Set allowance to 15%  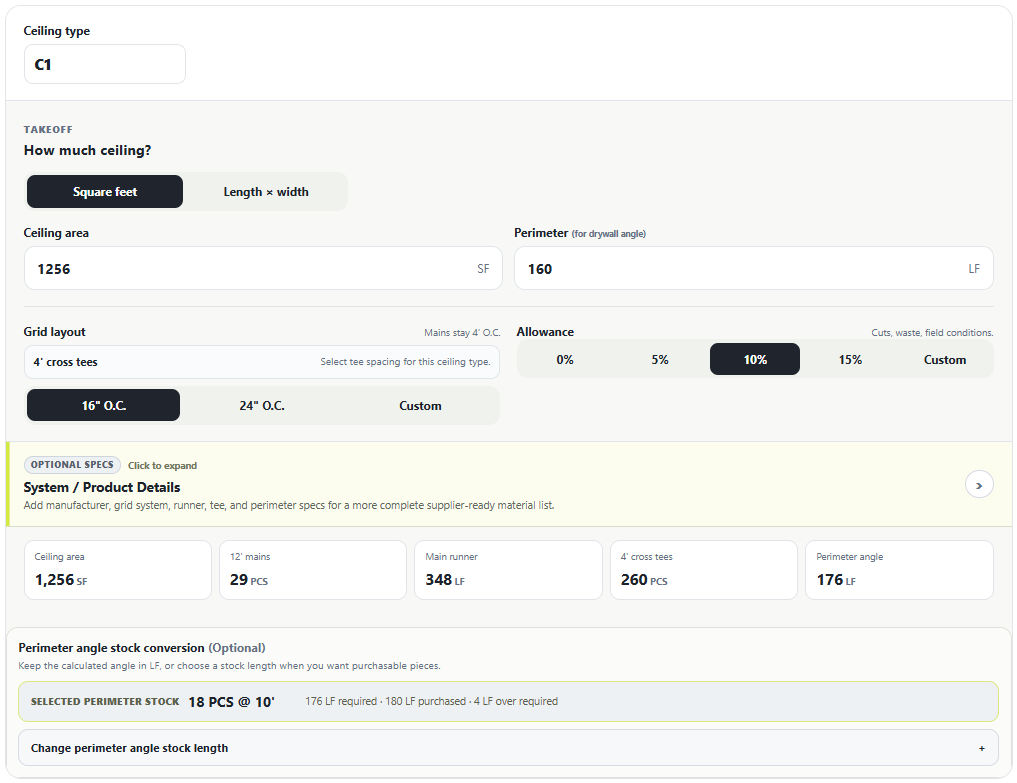(850, 359)
